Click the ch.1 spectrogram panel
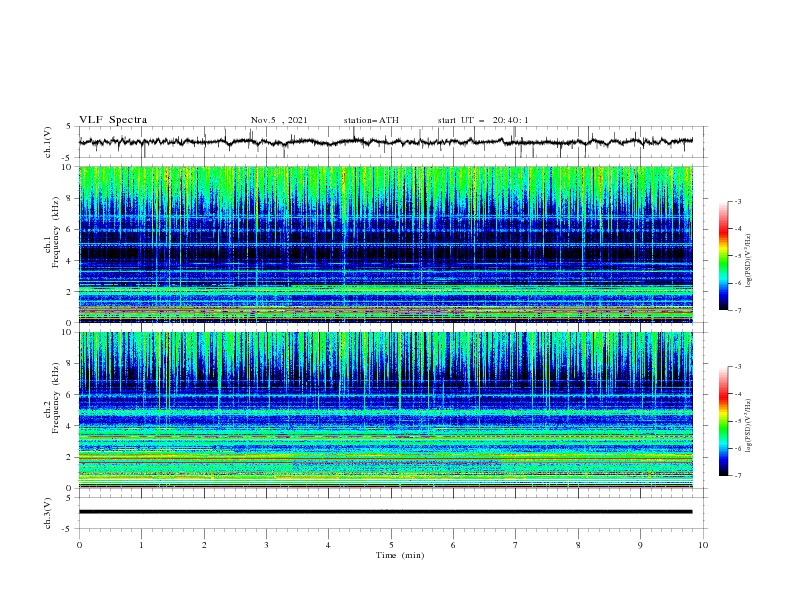This screenshot has width=792, height=612. (385, 244)
